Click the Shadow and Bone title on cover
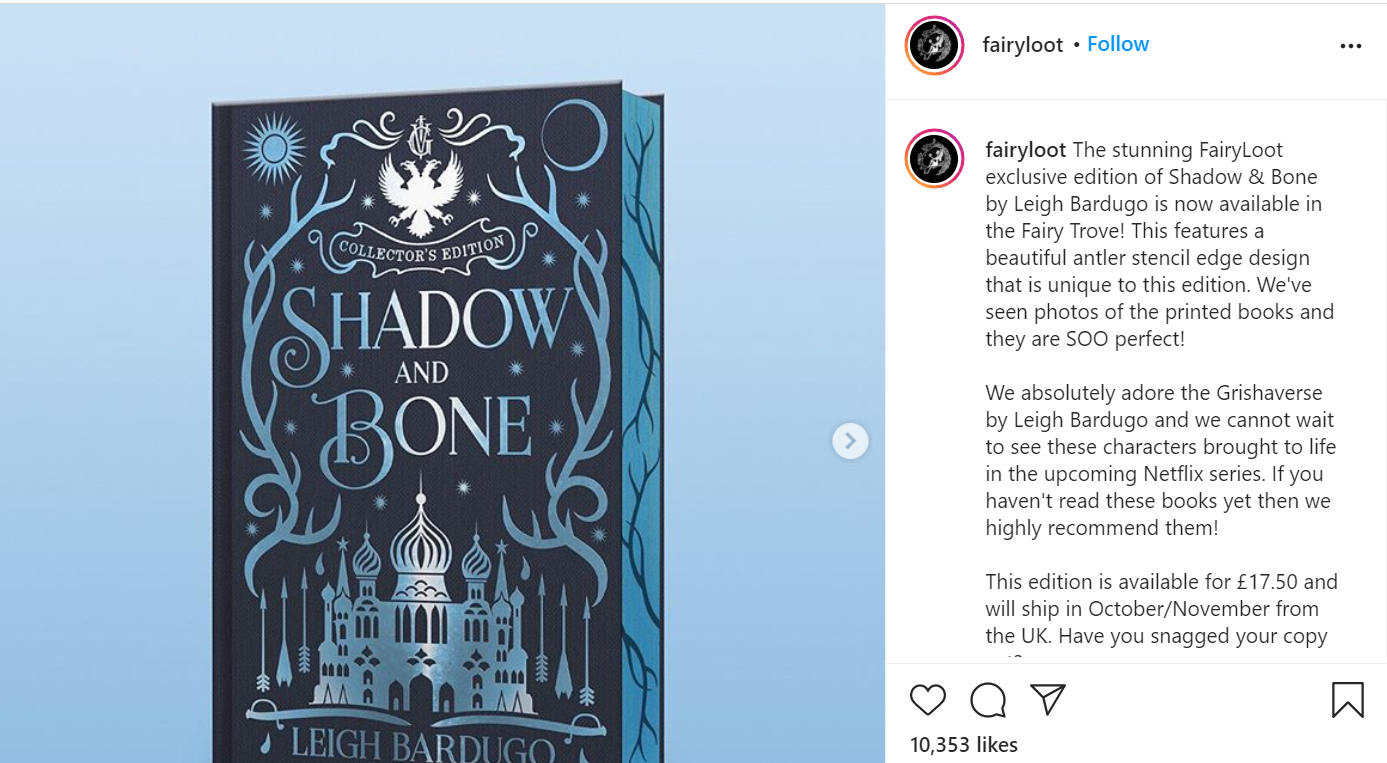 [x=420, y=372]
